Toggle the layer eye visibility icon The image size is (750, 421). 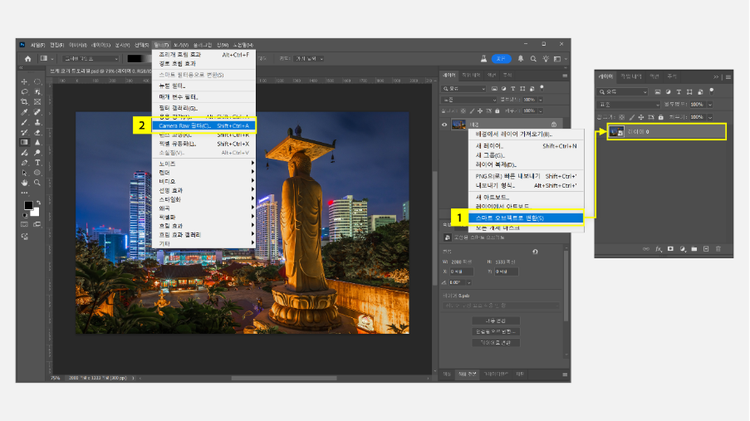pyautogui.click(x=445, y=125)
